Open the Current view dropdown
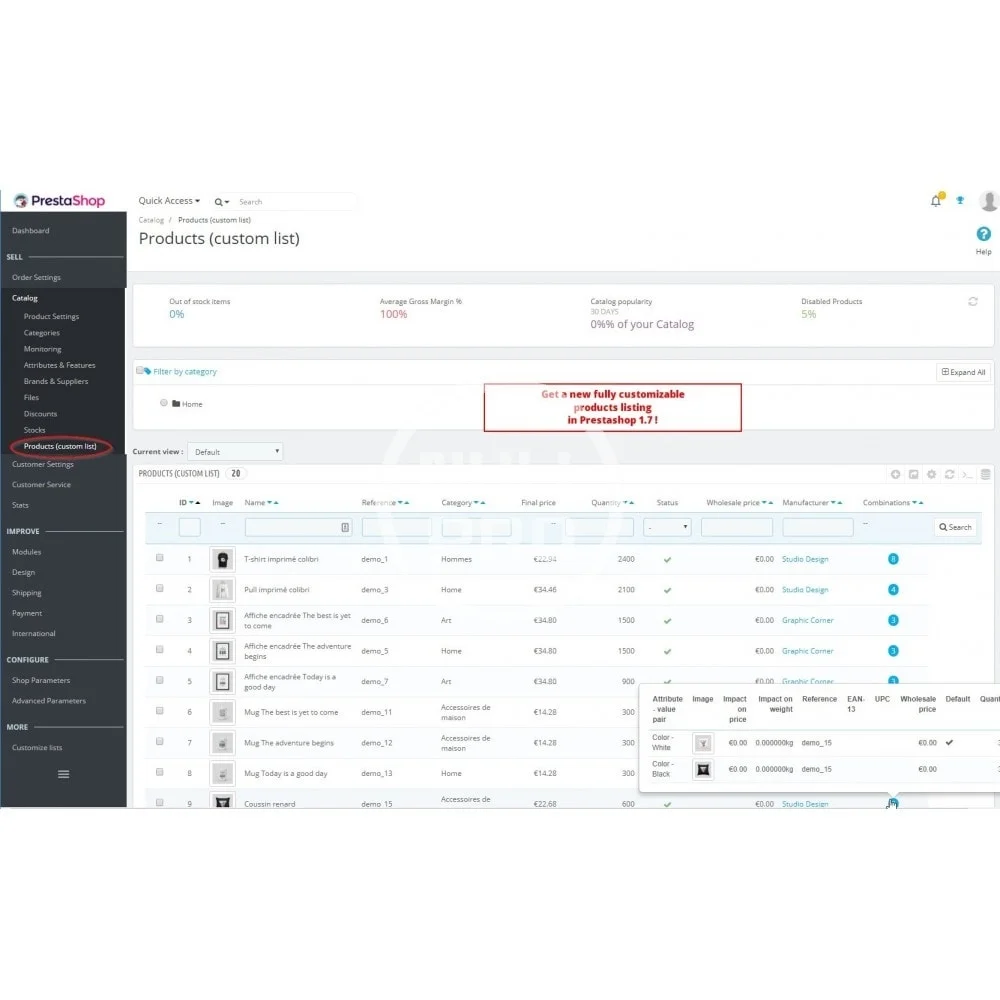Screen dimensions: 1000x1000 (235, 452)
